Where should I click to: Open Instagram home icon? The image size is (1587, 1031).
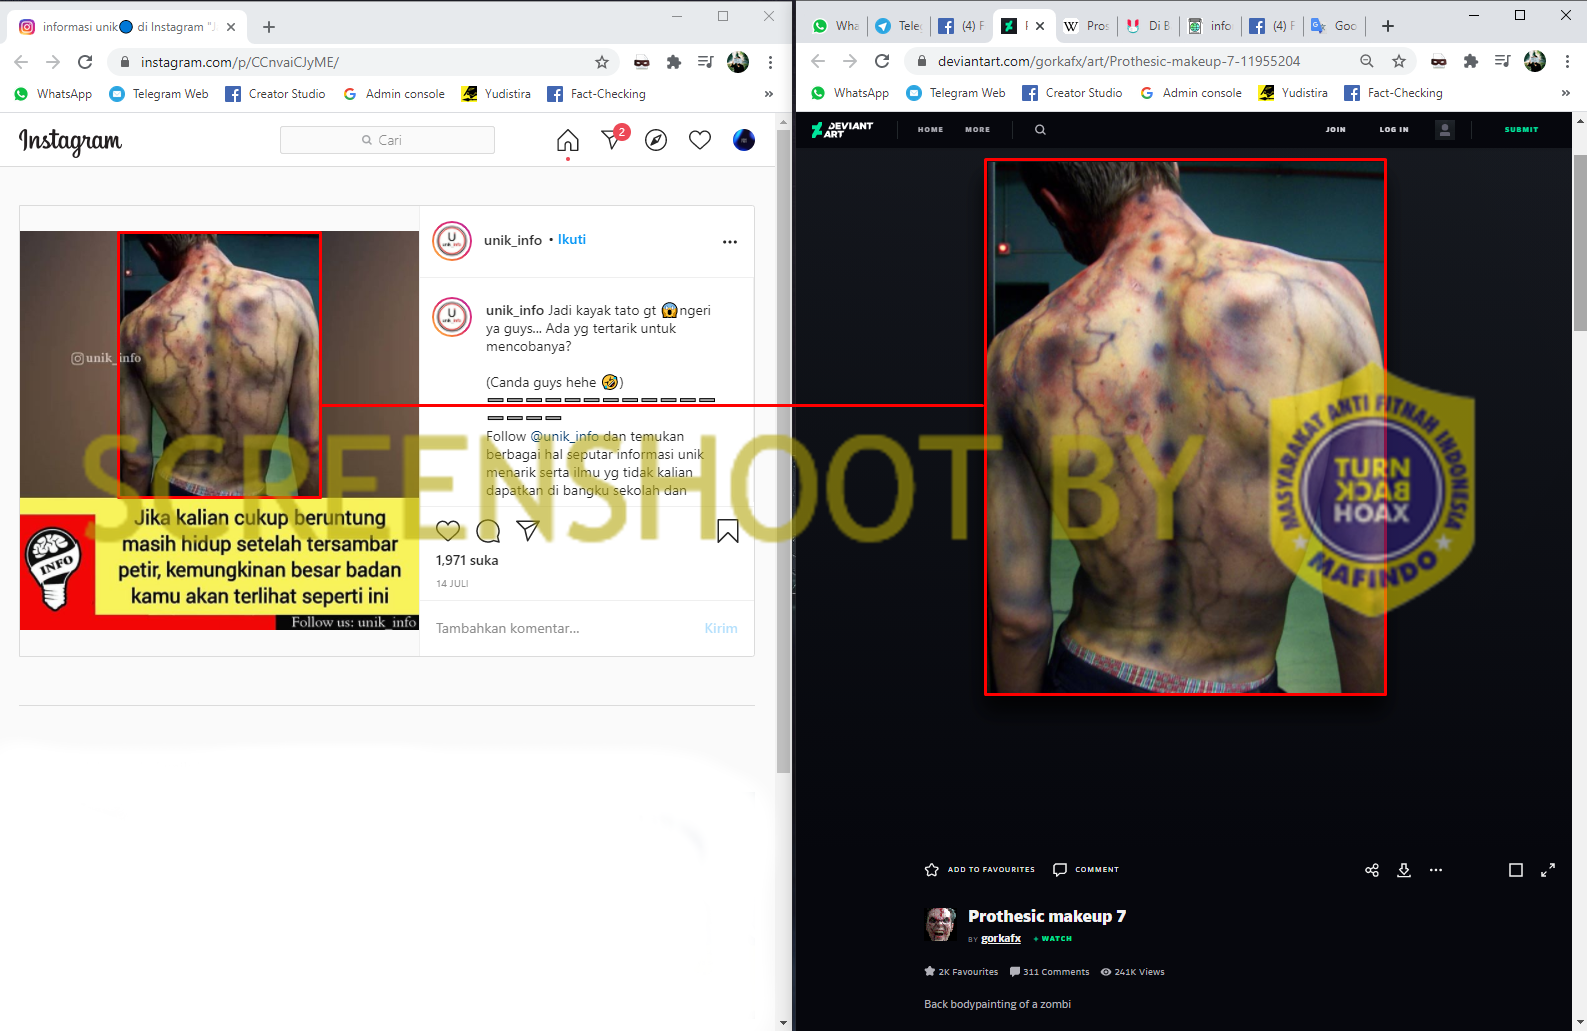(x=568, y=140)
